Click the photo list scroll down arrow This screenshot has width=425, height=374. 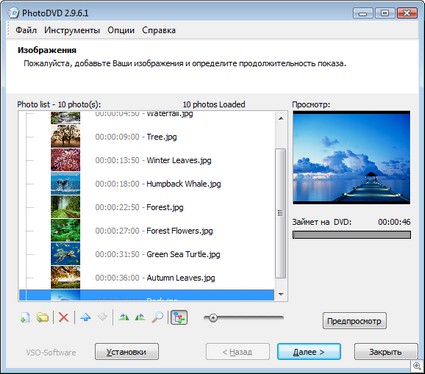coord(281,294)
